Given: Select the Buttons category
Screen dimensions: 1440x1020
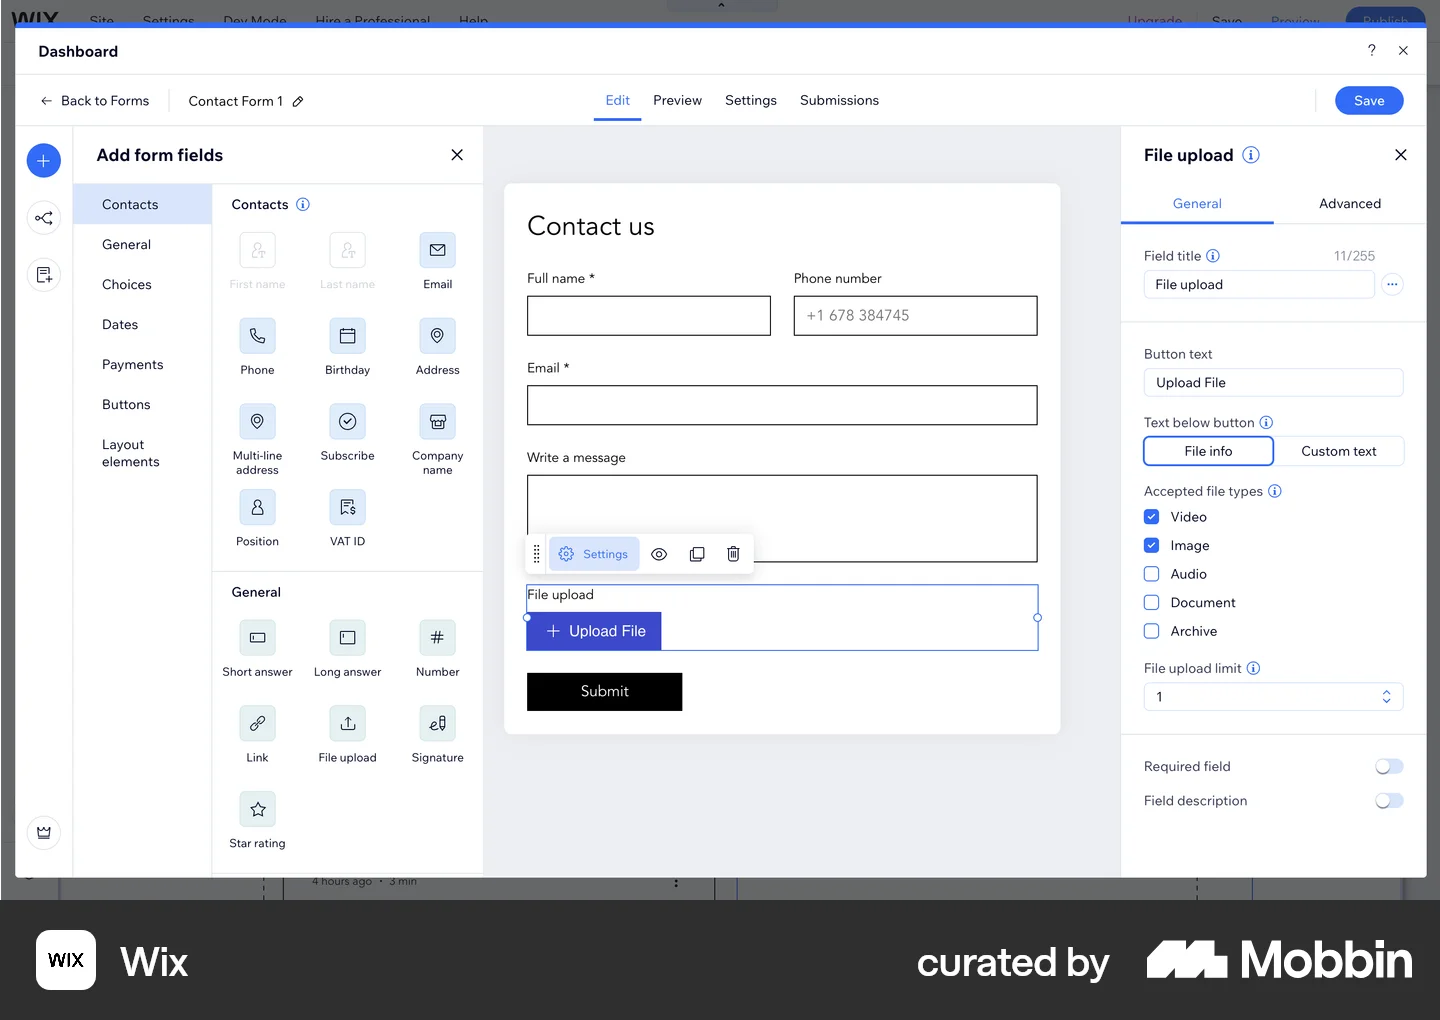Looking at the screenshot, I should [142, 405].
